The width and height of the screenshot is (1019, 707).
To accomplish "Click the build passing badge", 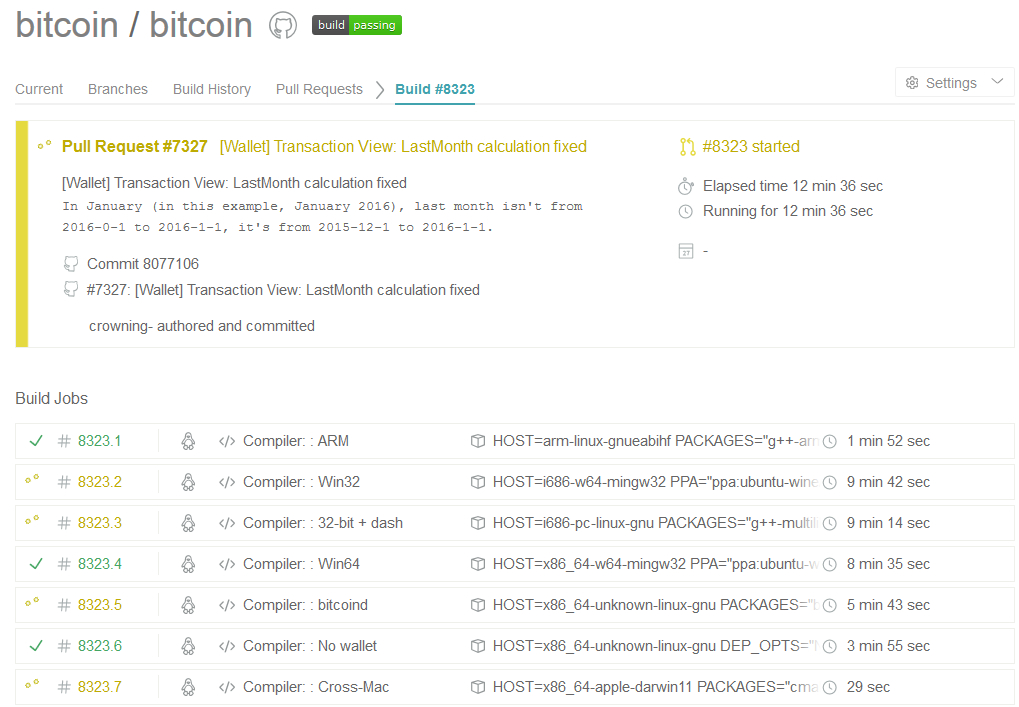I will click(357, 25).
